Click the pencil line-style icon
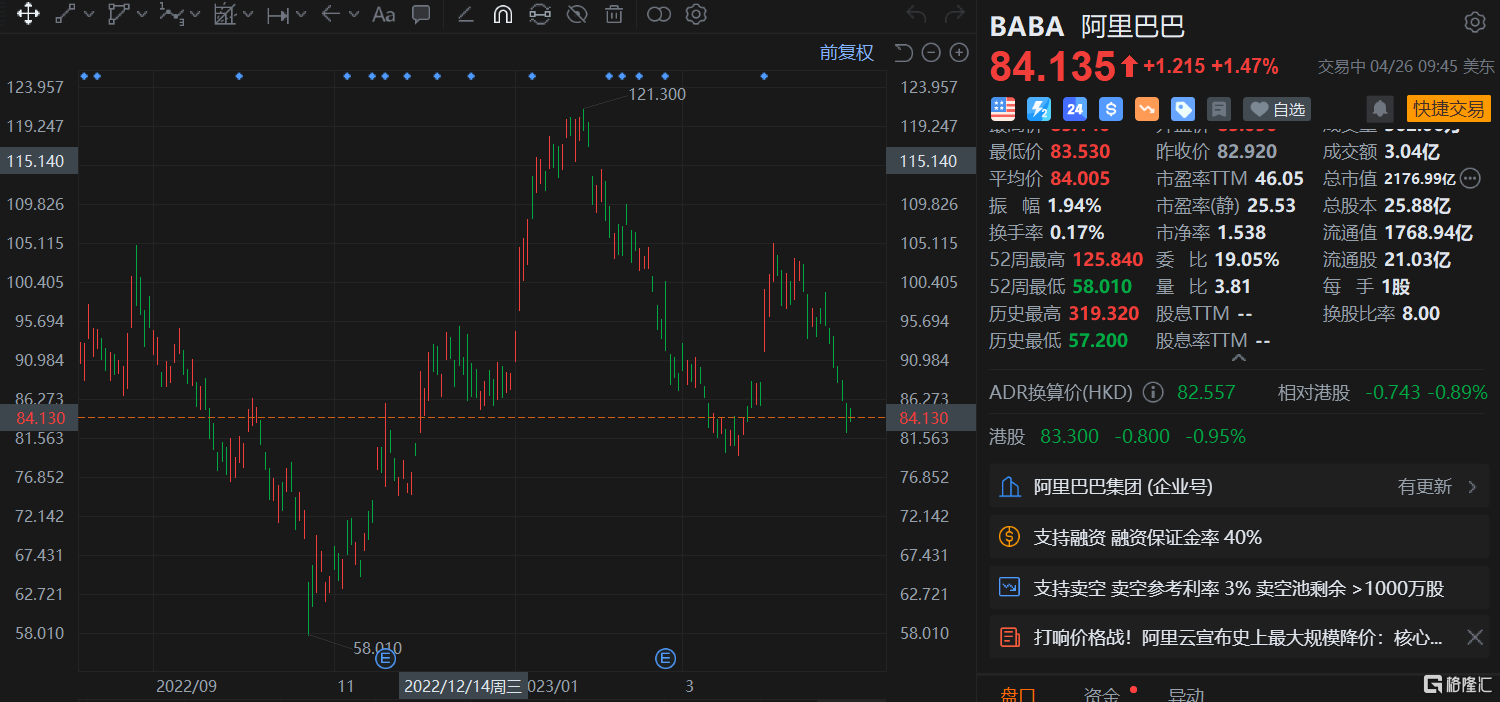 pos(465,14)
